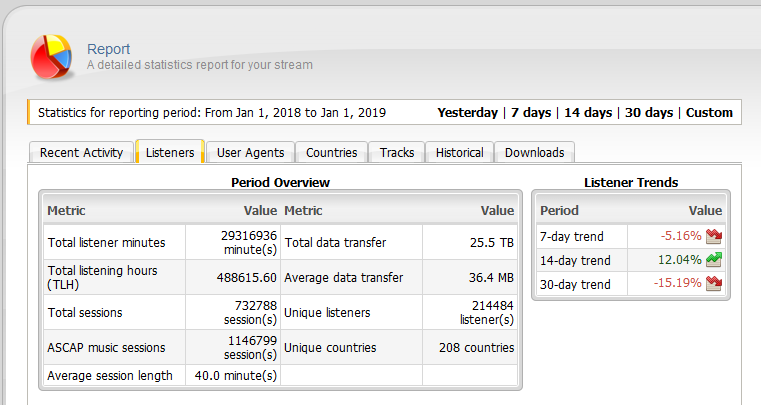Open the Custom date range option
The width and height of the screenshot is (761, 405).
click(x=709, y=113)
